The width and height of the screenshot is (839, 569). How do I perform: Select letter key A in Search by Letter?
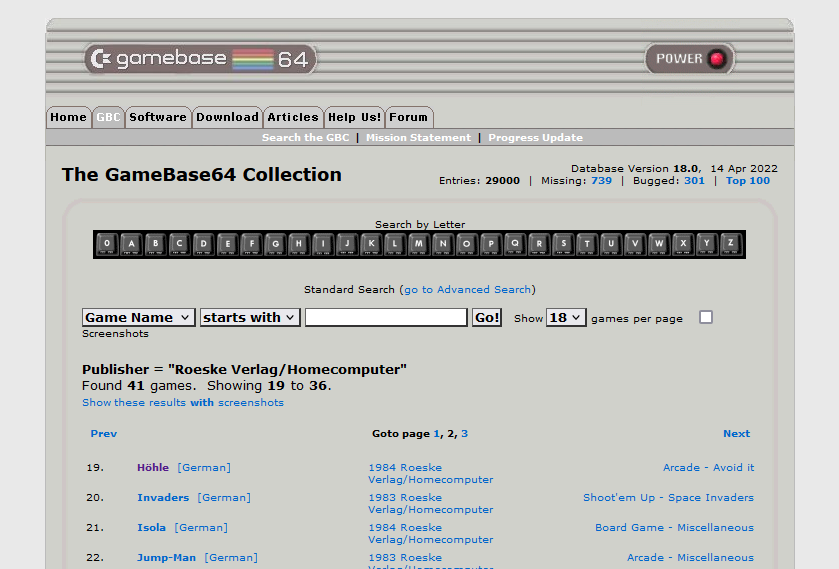coord(131,244)
